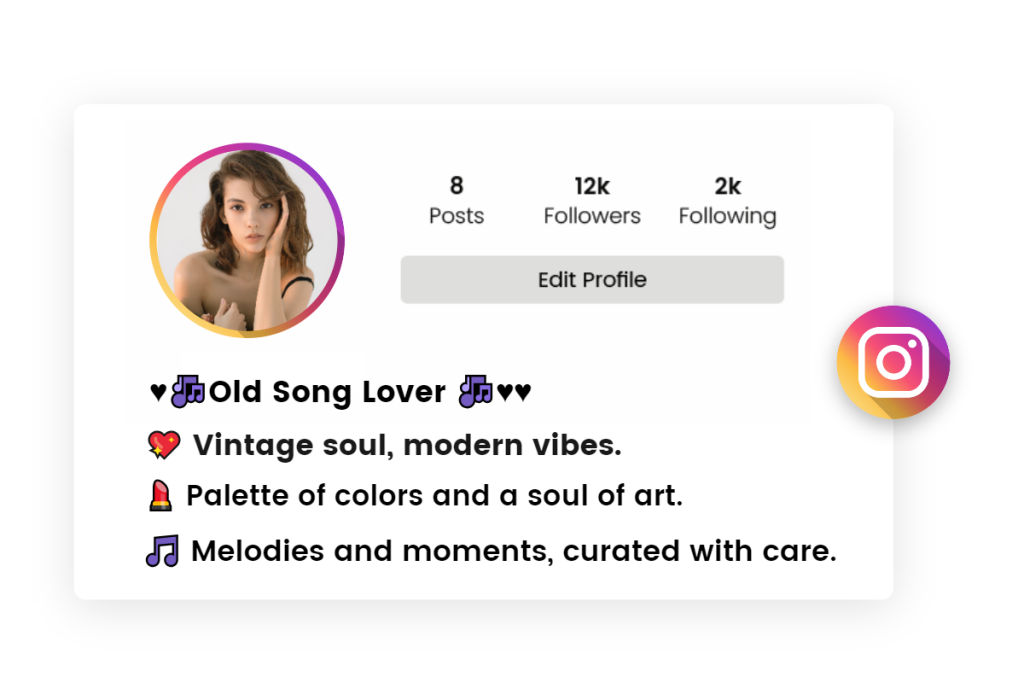Viewport: 1024px width, 683px height.
Task: Click the Edit Profile button
Action: pyautogui.click(x=592, y=279)
